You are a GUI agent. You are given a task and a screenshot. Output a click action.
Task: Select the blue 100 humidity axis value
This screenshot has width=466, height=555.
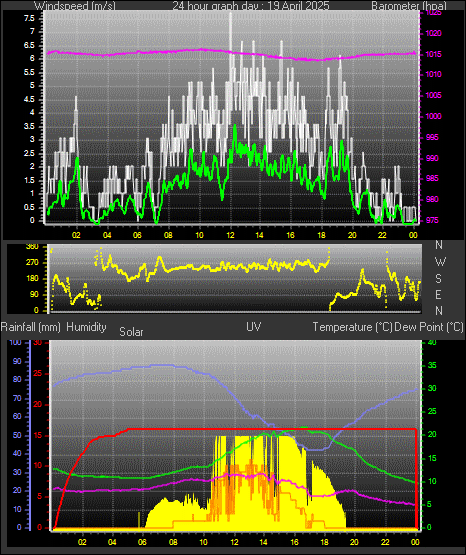(16, 342)
